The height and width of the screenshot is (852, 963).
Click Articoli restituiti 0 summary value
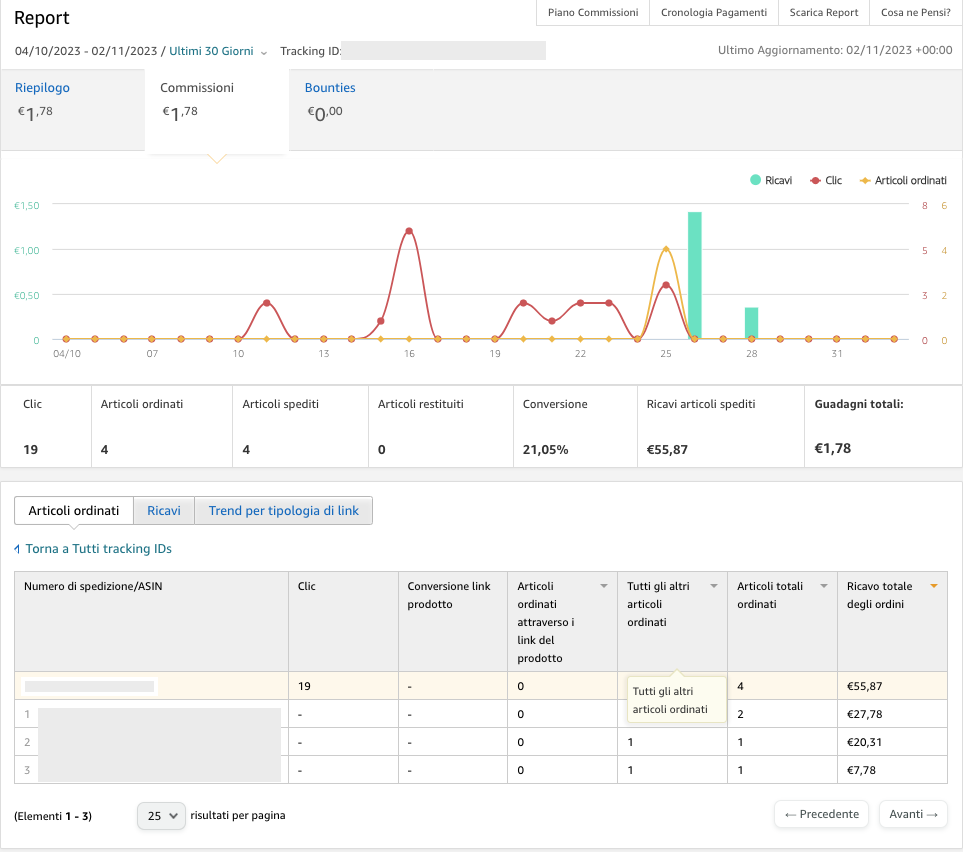(x=381, y=450)
